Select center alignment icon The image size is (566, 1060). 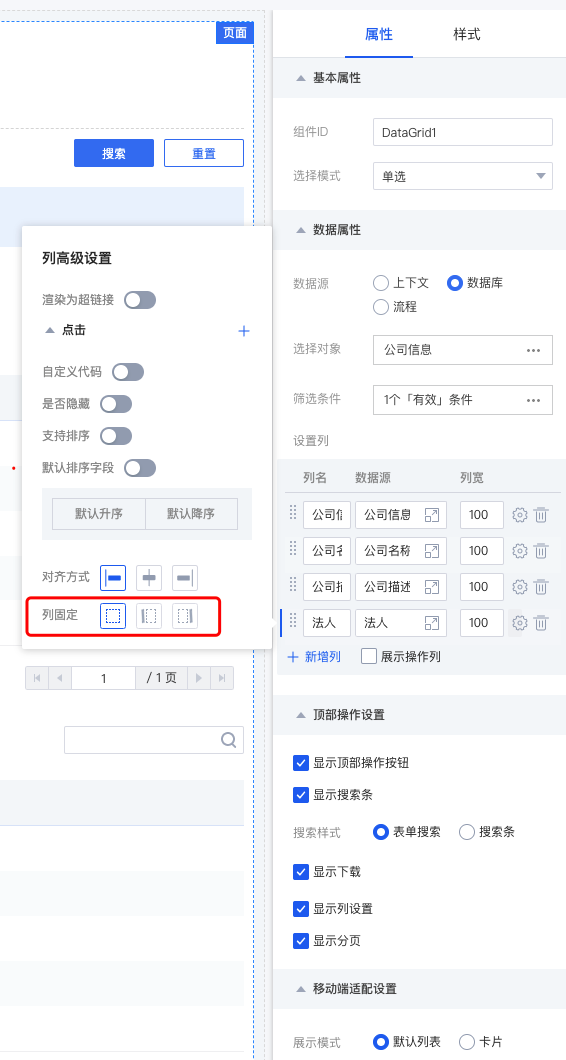click(149, 578)
